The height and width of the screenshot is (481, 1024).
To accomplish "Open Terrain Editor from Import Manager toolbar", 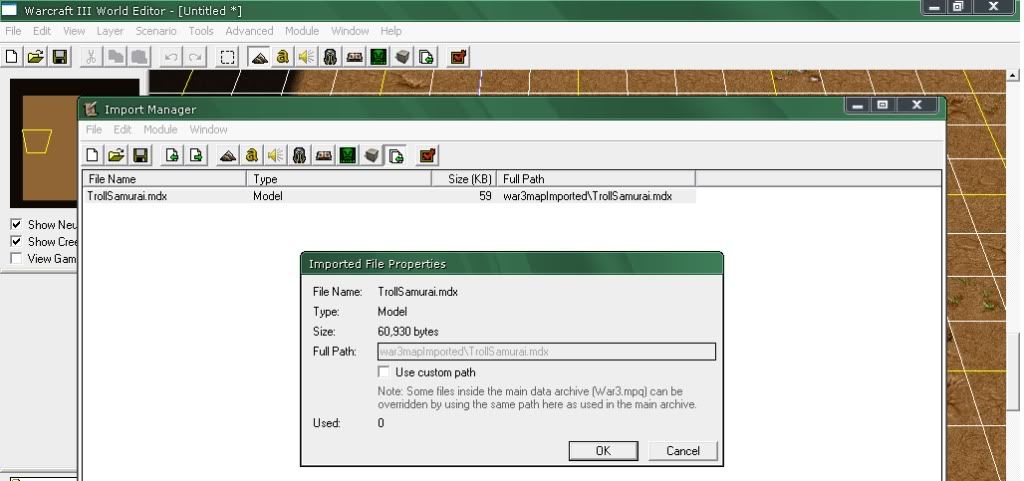I will pos(228,155).
